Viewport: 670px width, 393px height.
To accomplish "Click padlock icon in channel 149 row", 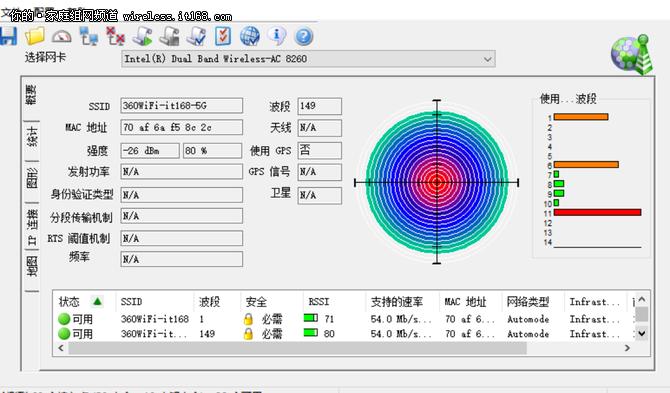I will pyautogui.click(x=248, y=334).
